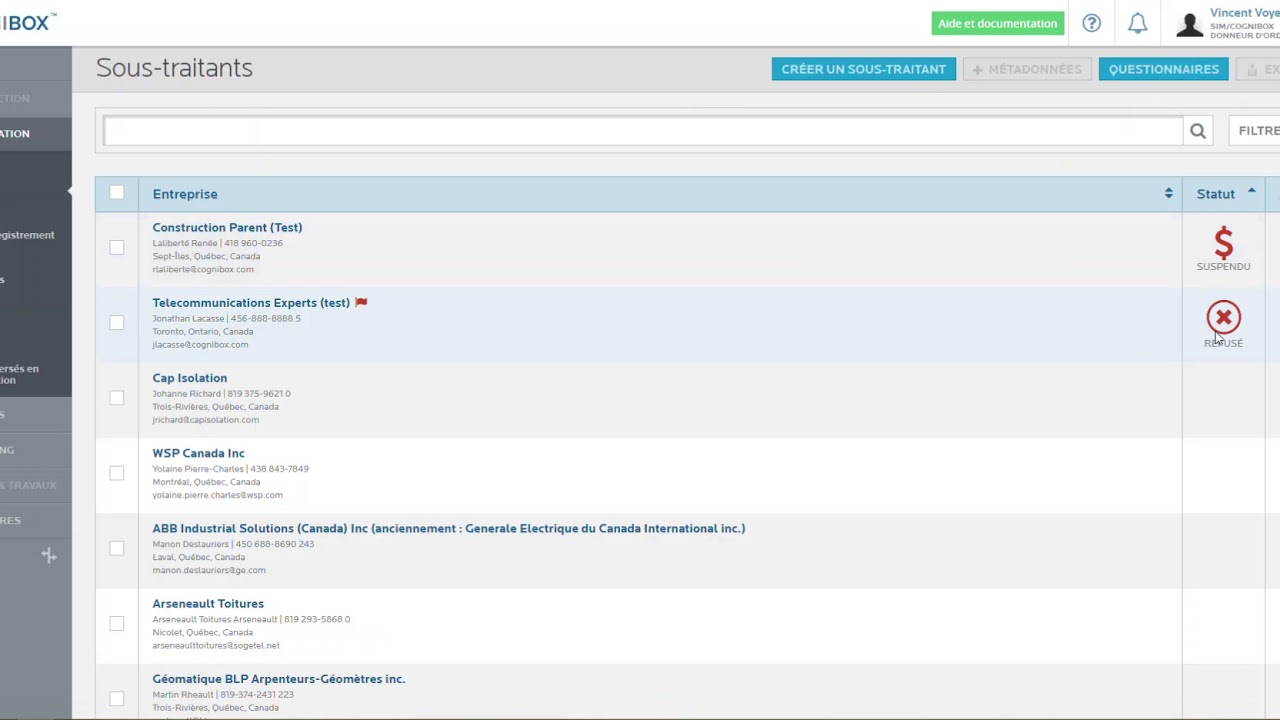This screenshot has height=720, width=1280.
Task: Click the Aide et documentation button
Action: [997, 23]
